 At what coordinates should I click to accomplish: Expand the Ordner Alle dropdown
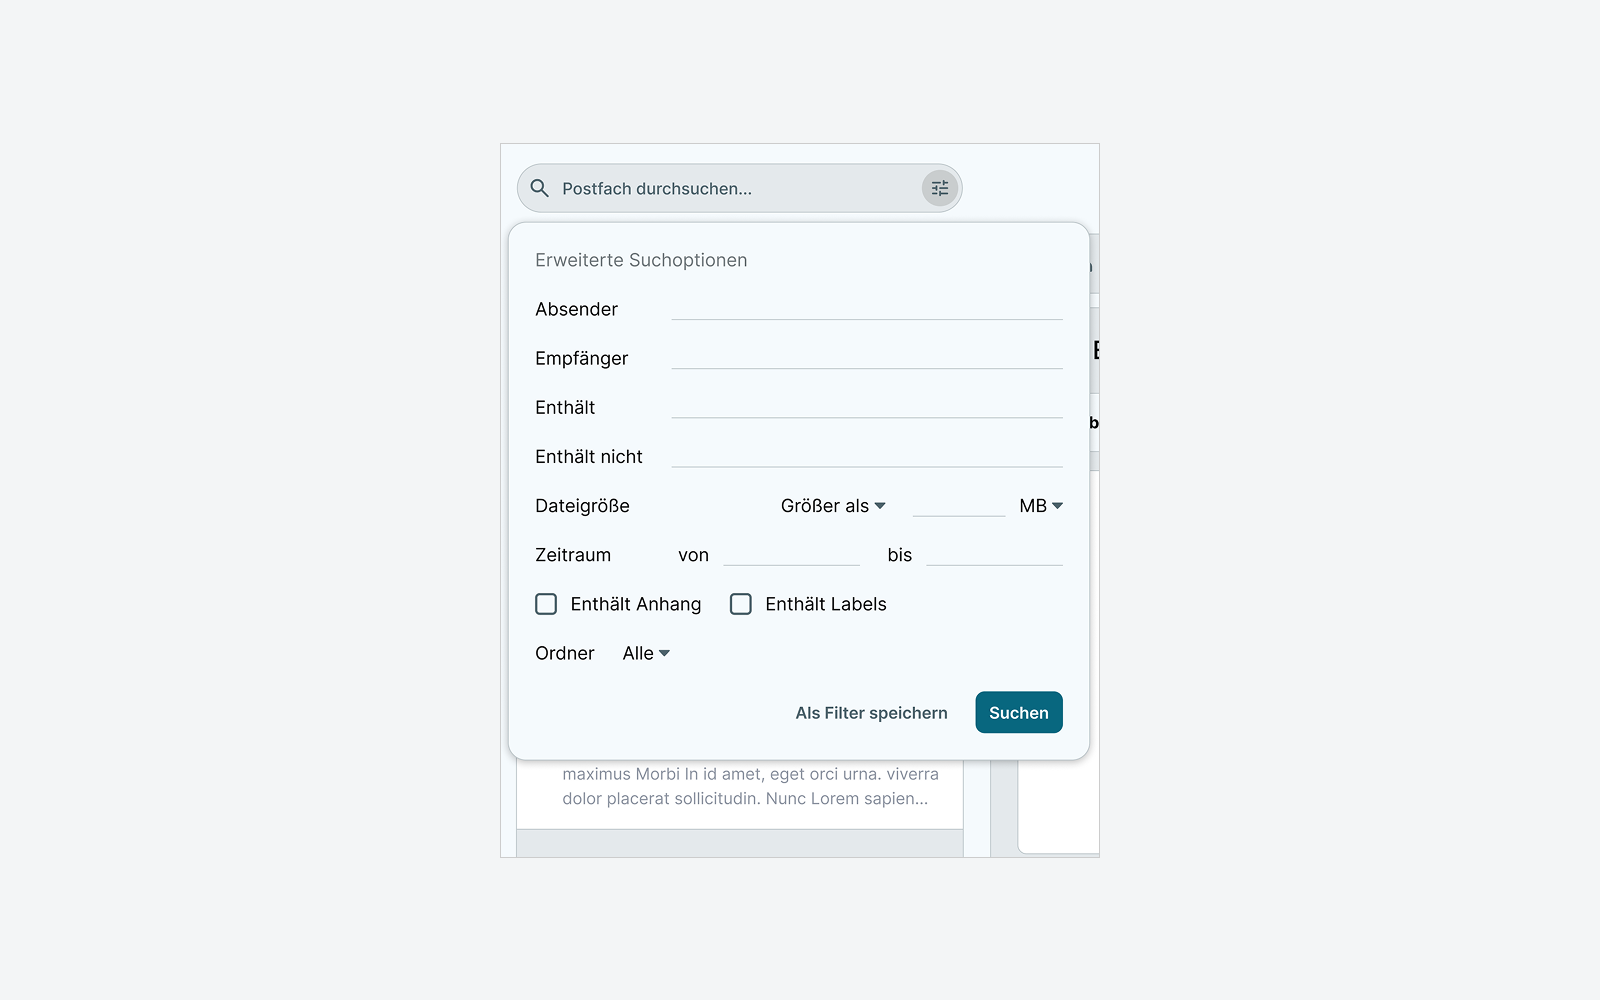tap(646, 653)
